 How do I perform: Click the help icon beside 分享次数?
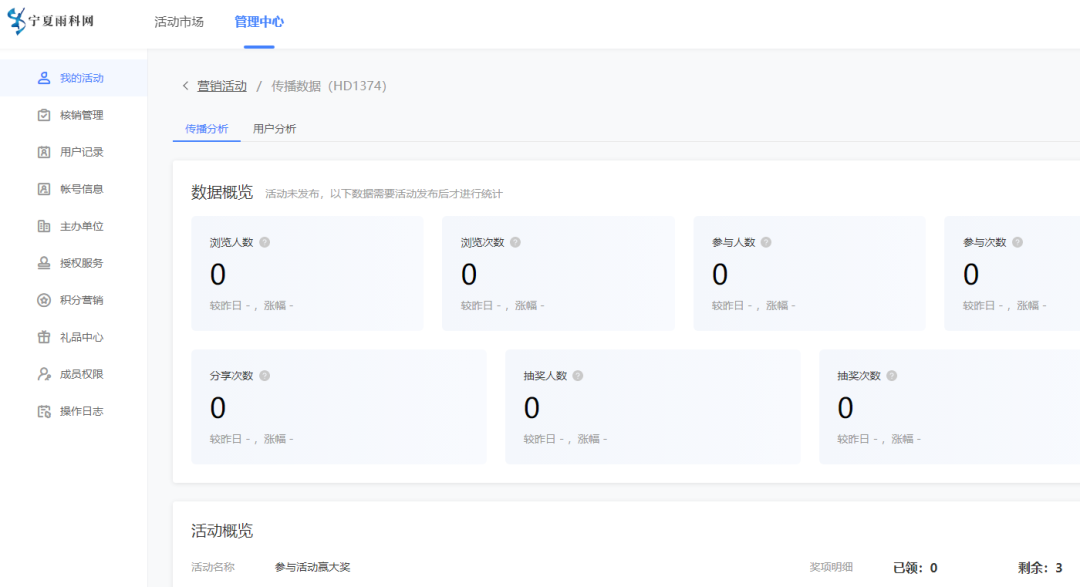[264, 376]
